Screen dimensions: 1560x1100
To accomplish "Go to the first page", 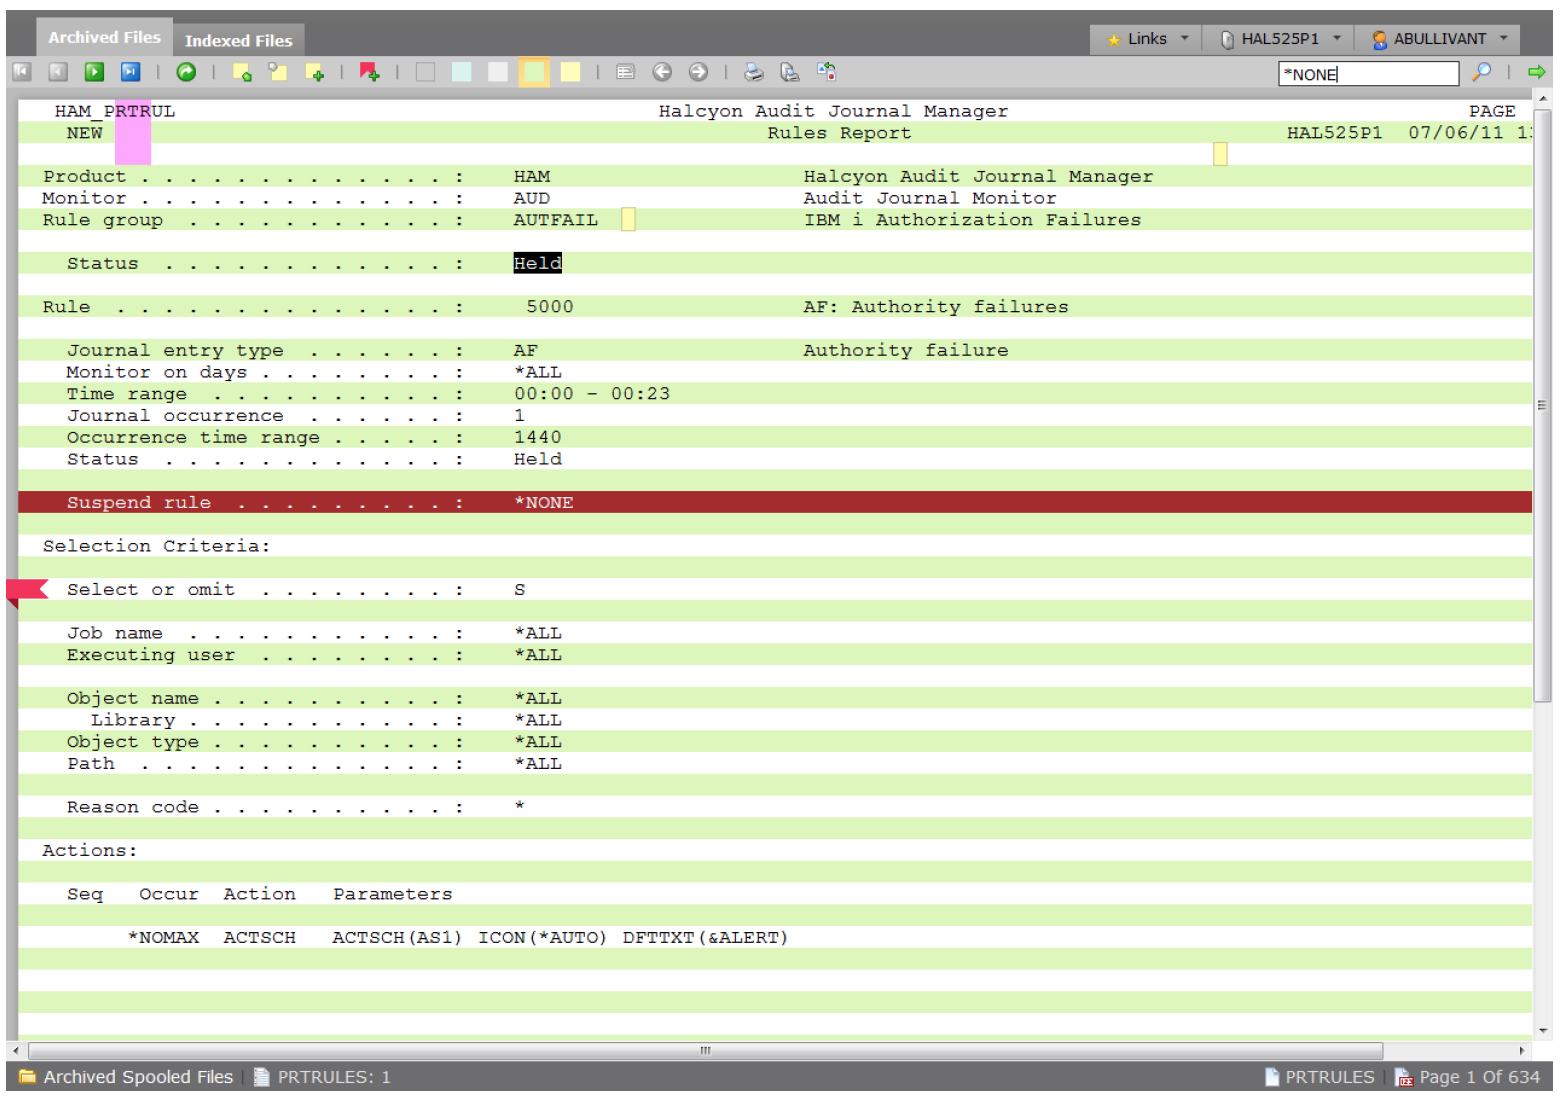I will click(22, 72).
